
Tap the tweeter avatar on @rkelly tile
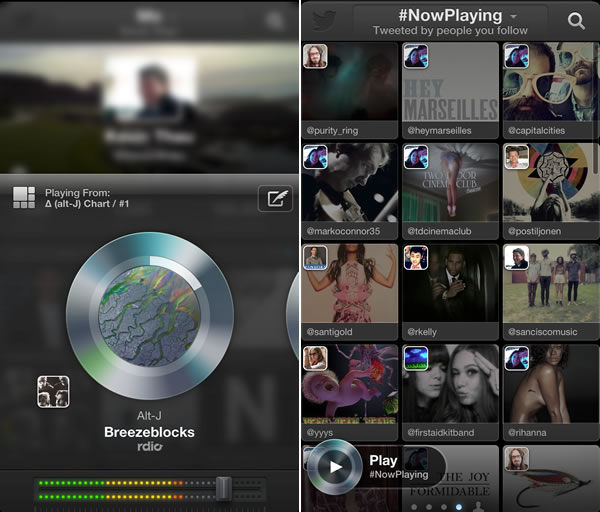coord(416,258)
